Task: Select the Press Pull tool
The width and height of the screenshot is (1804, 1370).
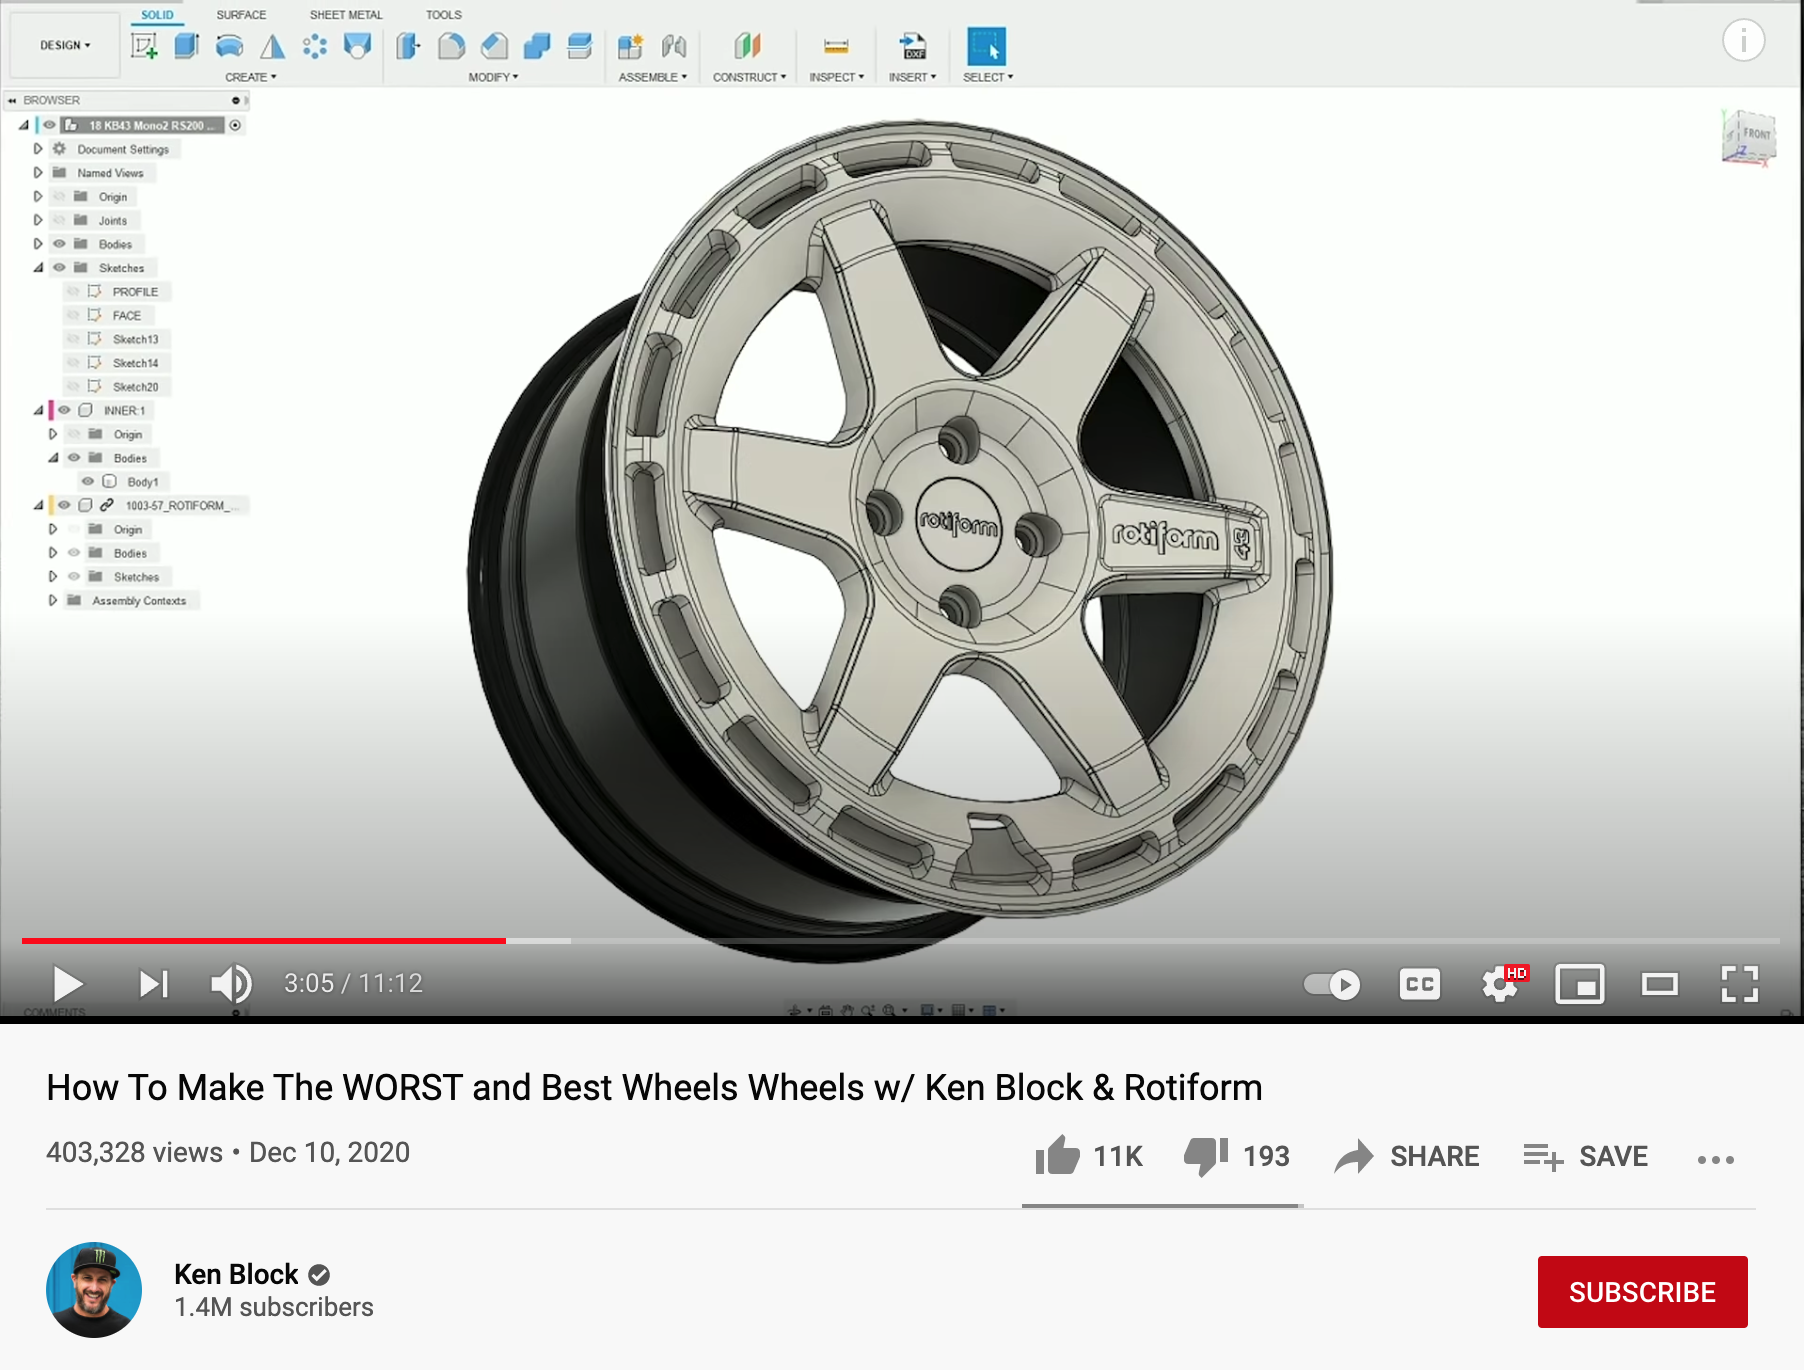Action: tap(408, 46)
